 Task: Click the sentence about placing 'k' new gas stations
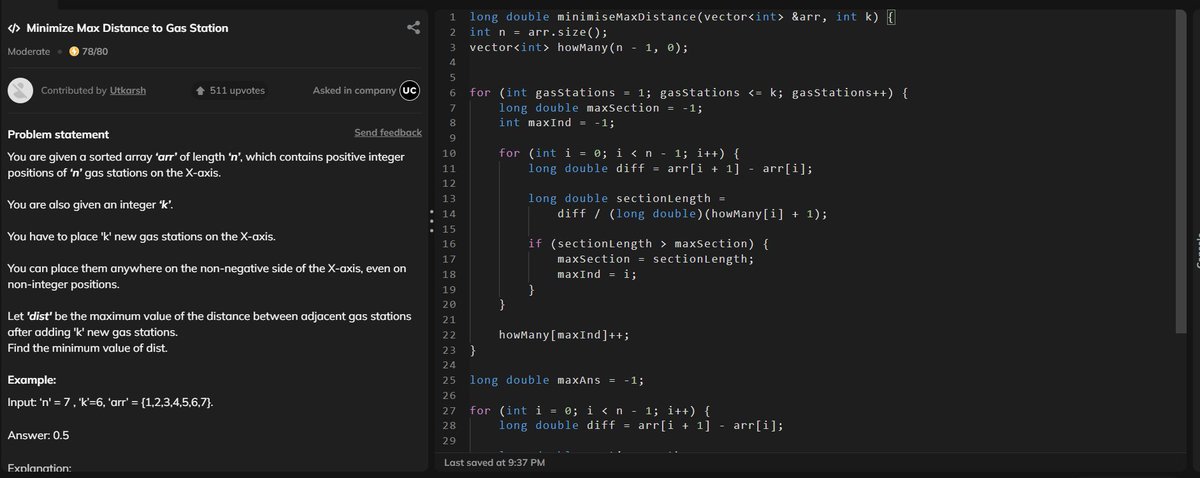pos(141,237)
